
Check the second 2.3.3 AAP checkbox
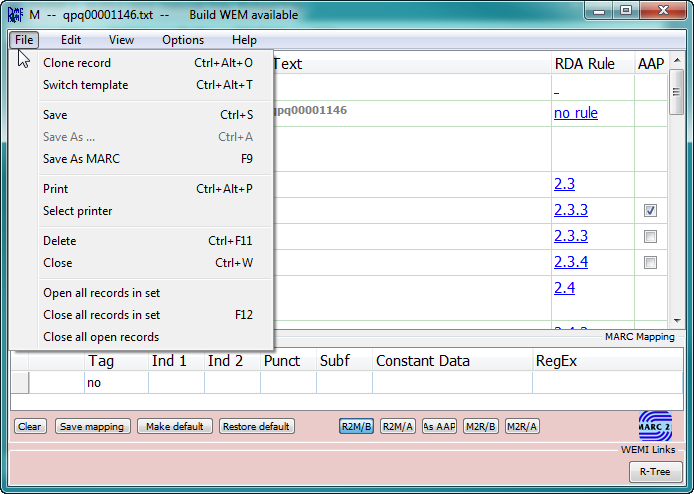pyautogui.click(x=650, y=236)
